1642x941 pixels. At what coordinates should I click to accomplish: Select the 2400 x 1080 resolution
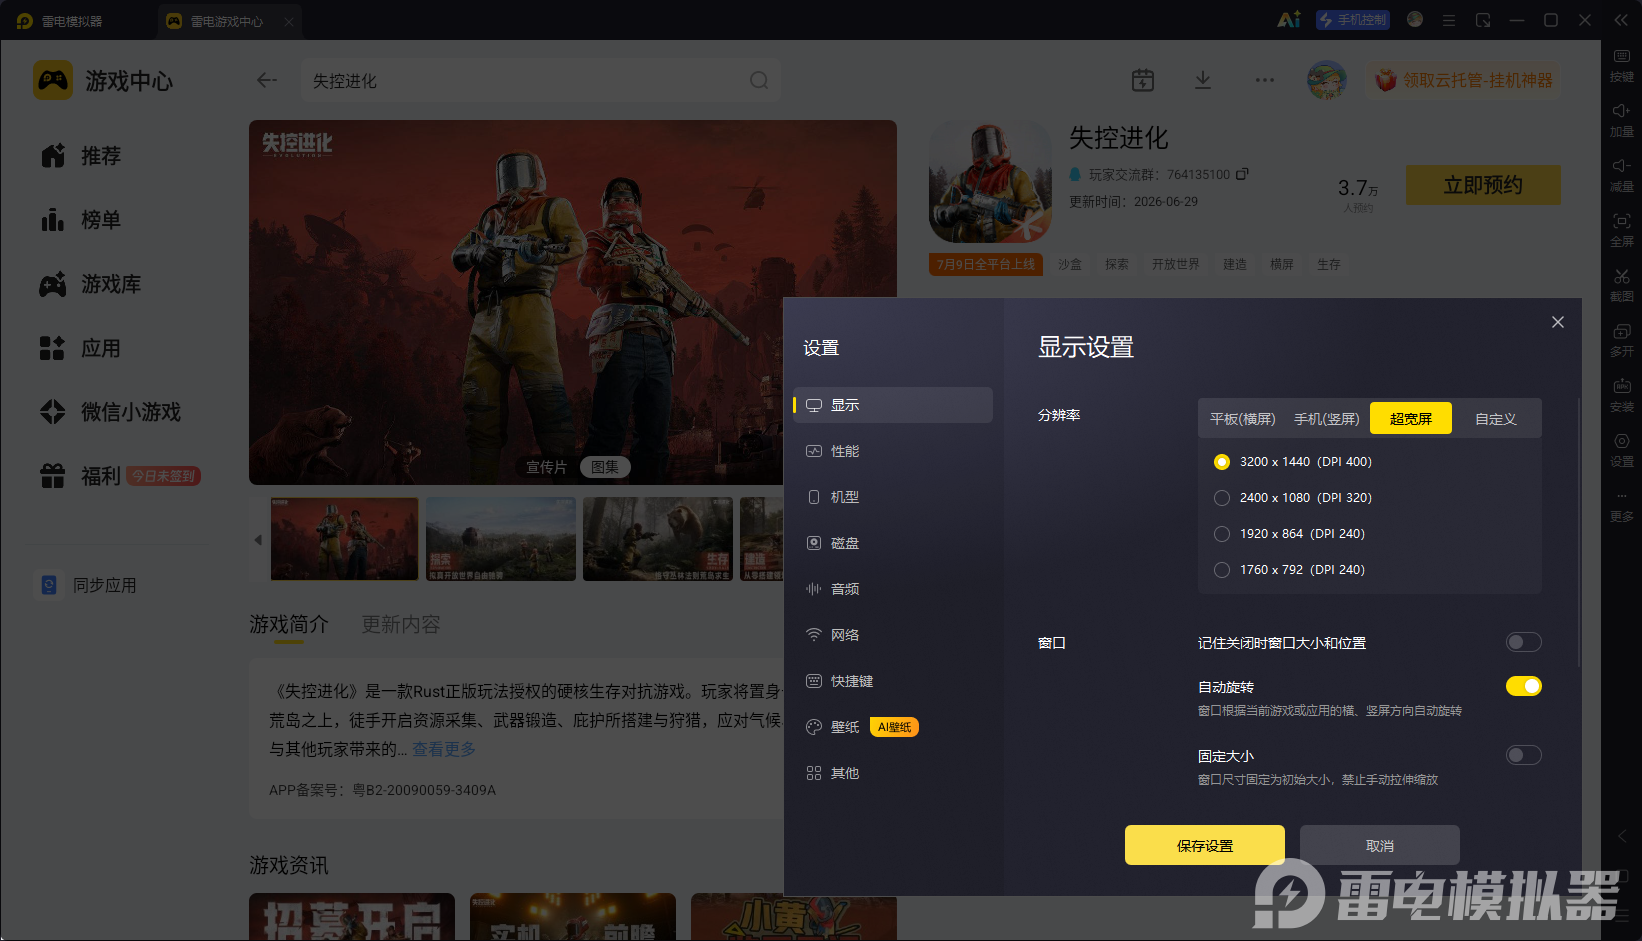tap(1292, 498)
